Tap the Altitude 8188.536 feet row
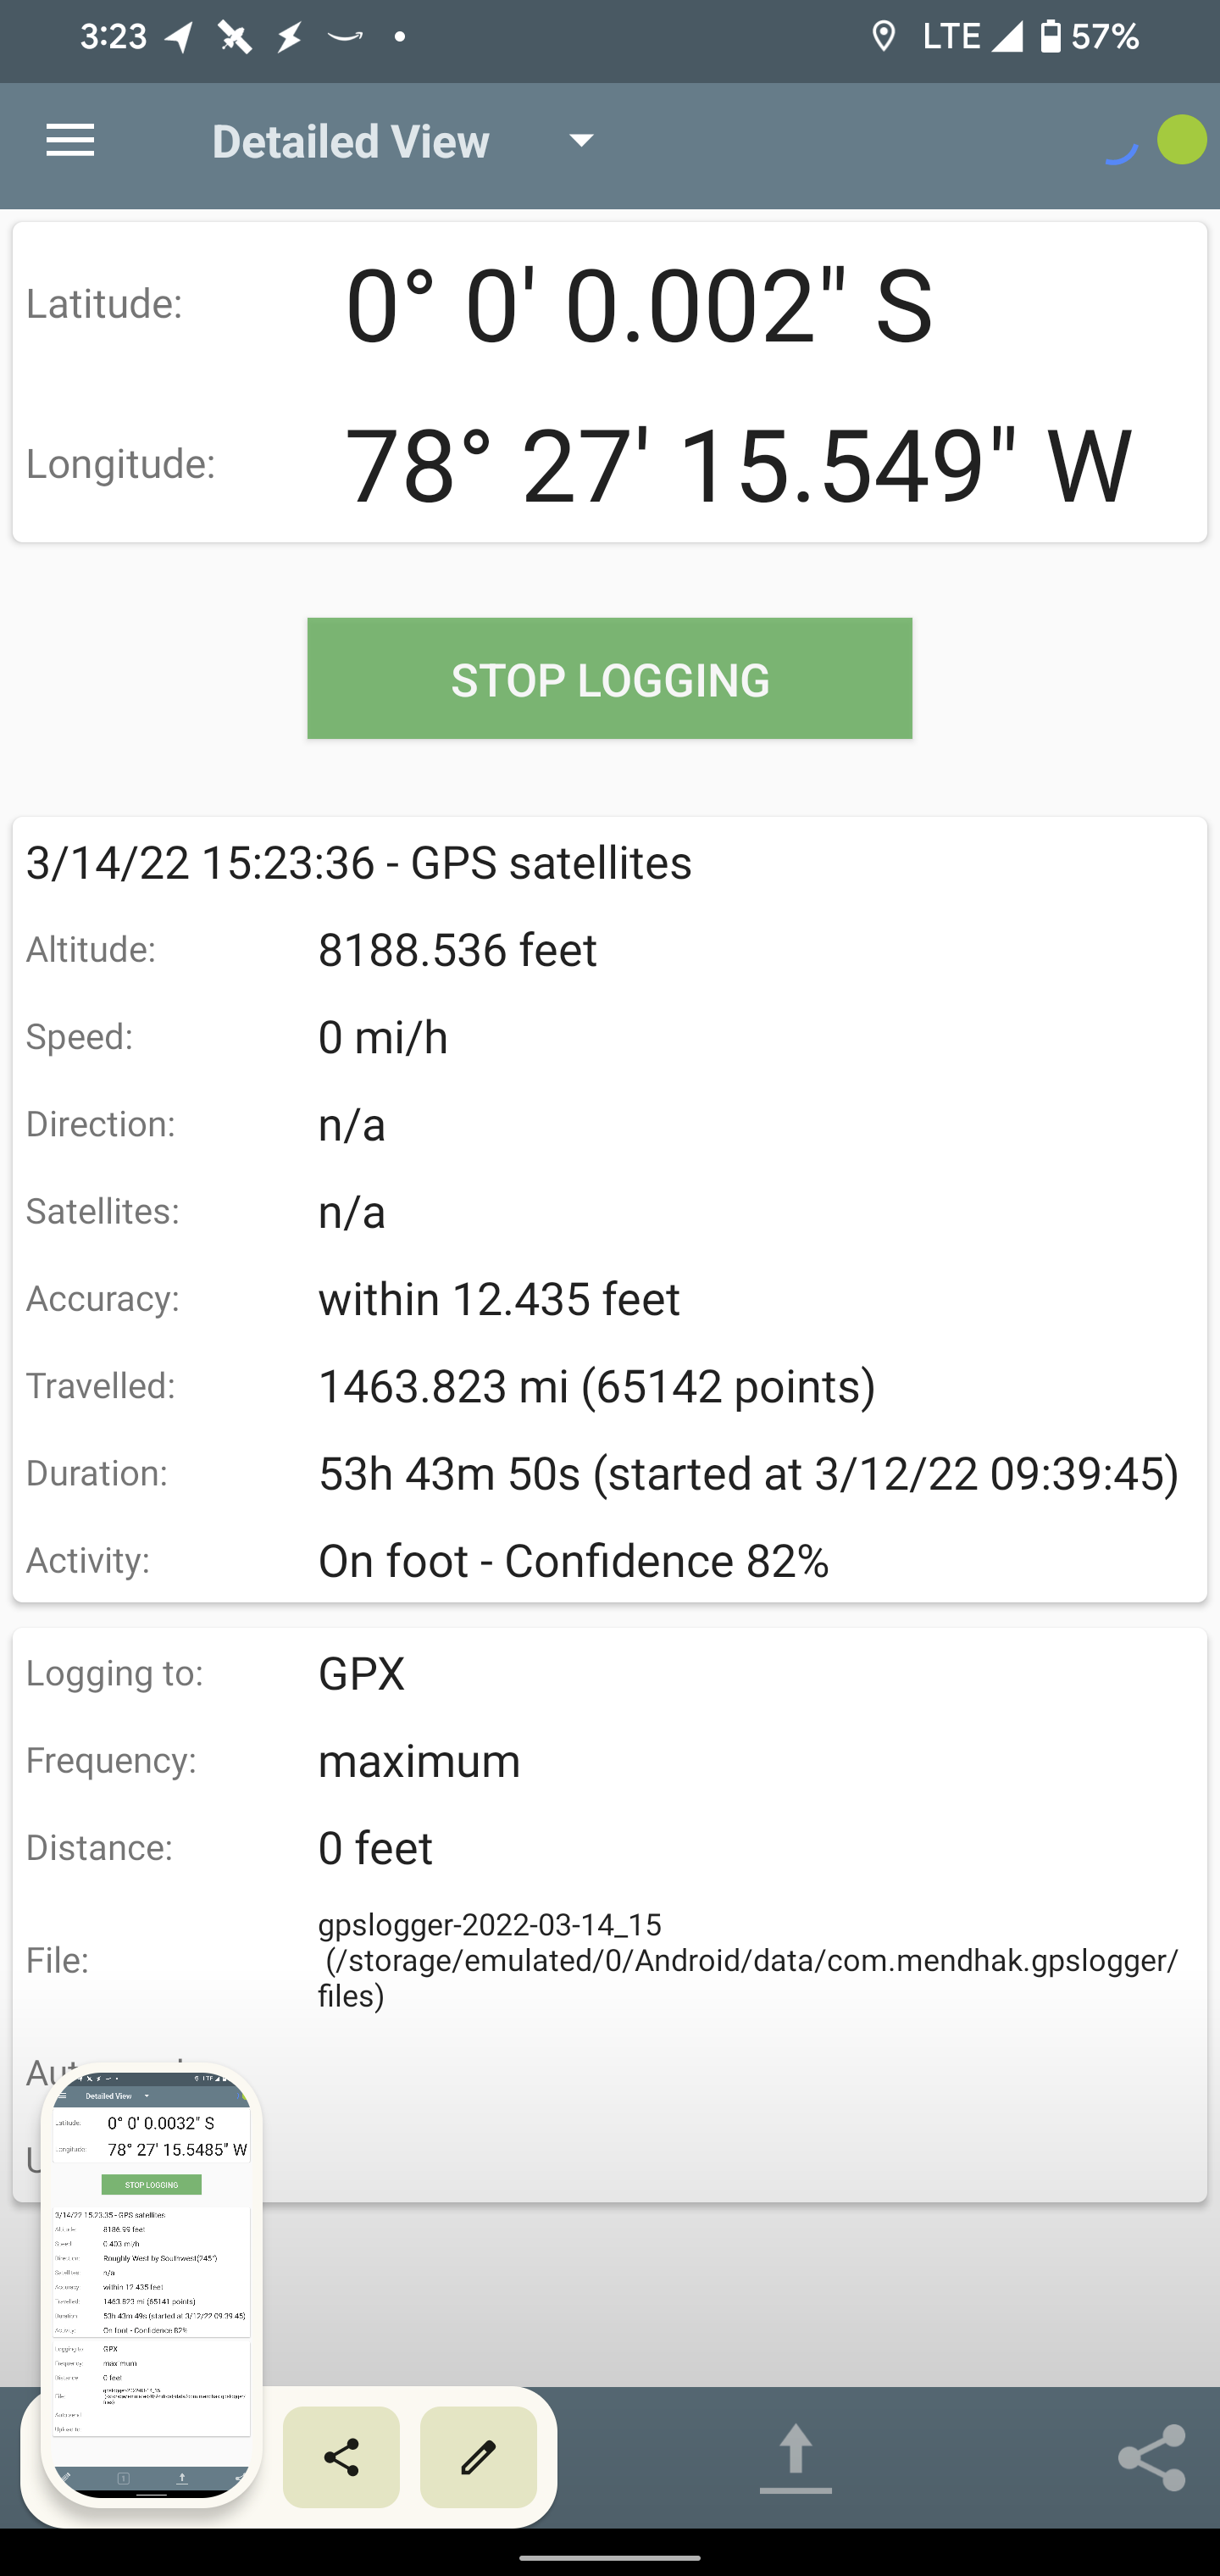This screenshot has width=1220, height=2576. (609, 949)
